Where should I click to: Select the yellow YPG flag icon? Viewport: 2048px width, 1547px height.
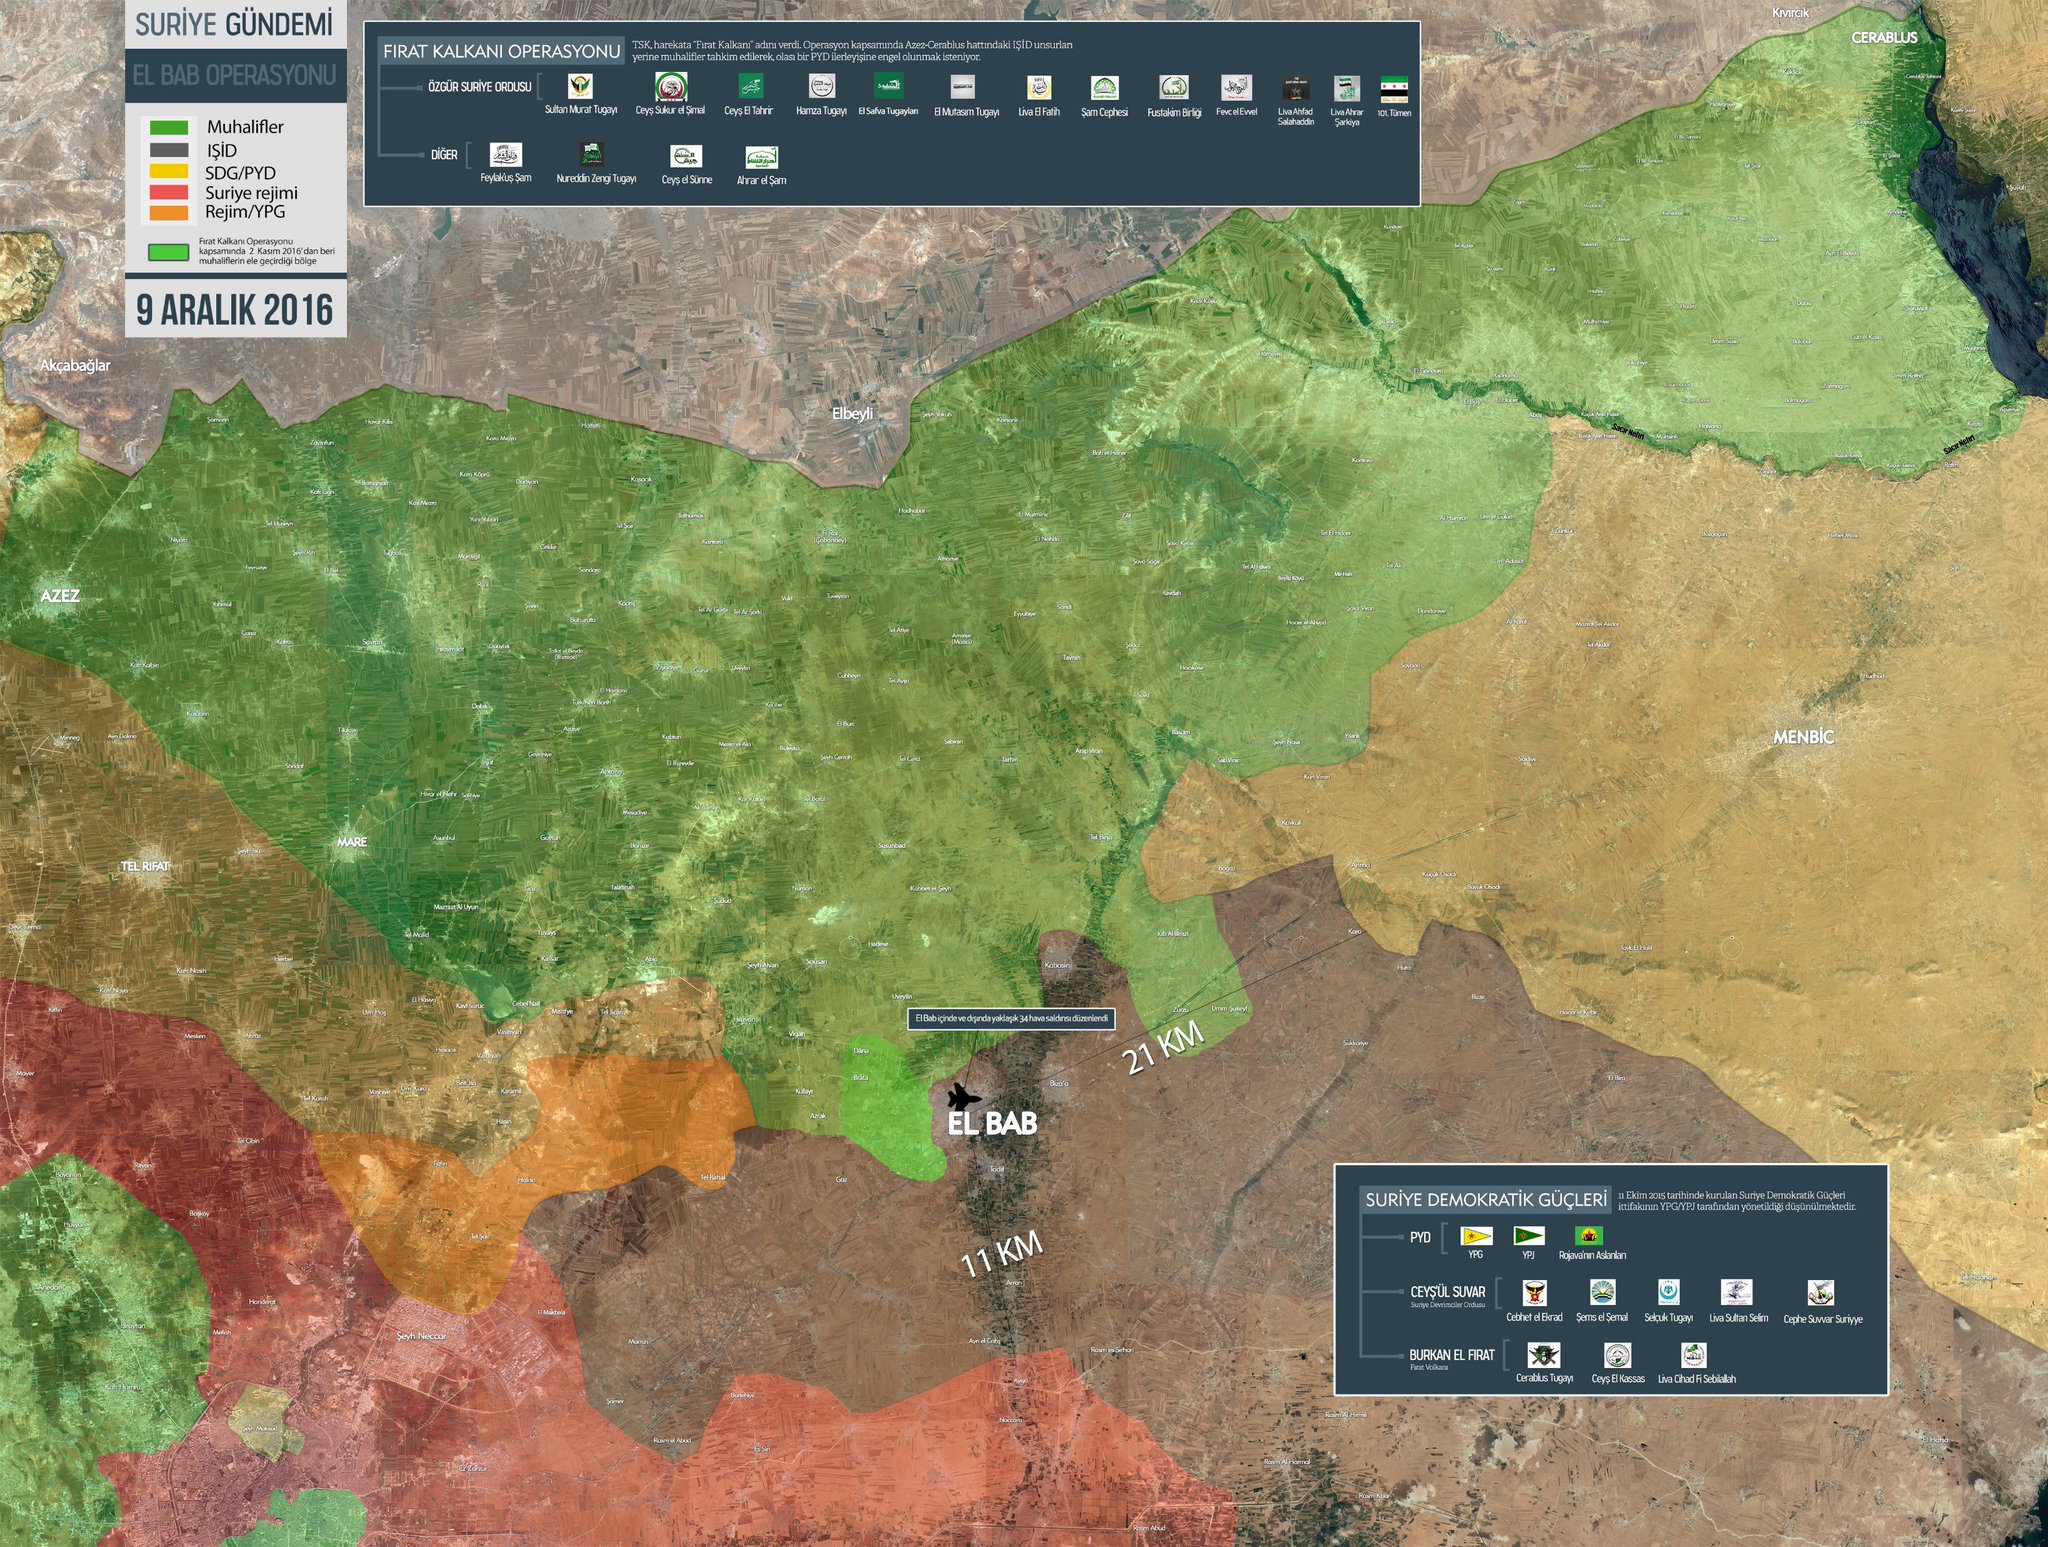point(1476,1236)
